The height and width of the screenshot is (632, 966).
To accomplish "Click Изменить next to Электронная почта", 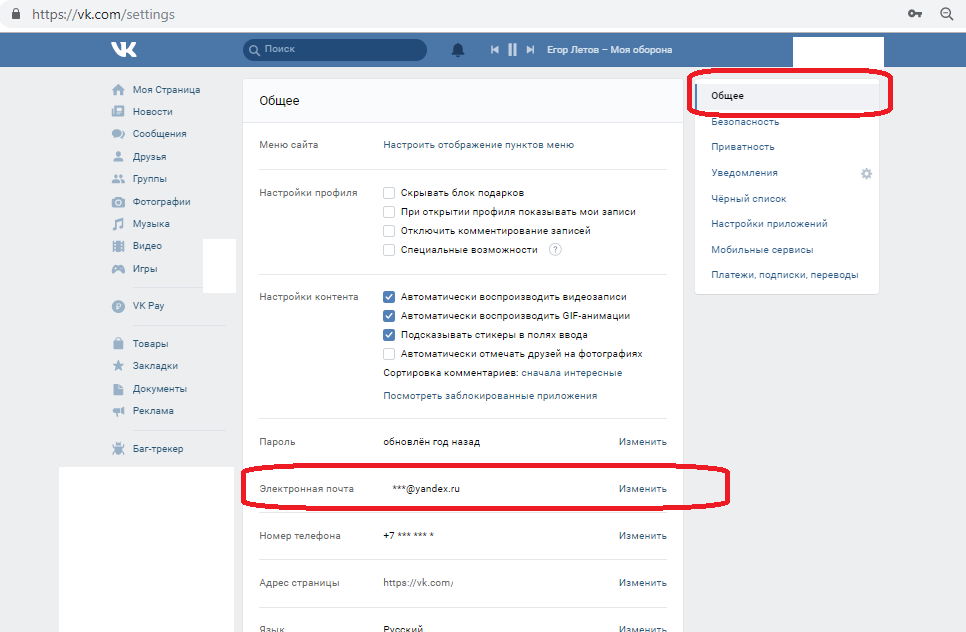I will (x=643, y=489).
